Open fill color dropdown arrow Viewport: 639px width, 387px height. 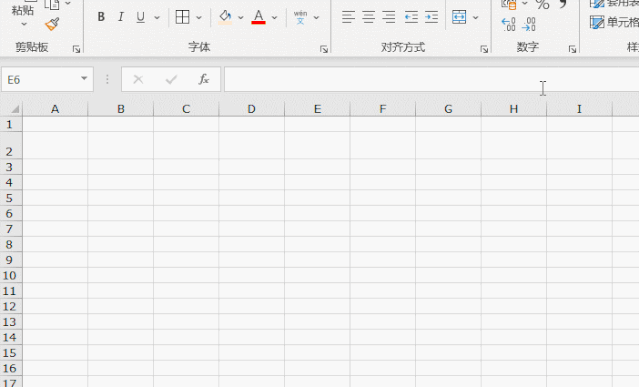(x=240, y=18)
